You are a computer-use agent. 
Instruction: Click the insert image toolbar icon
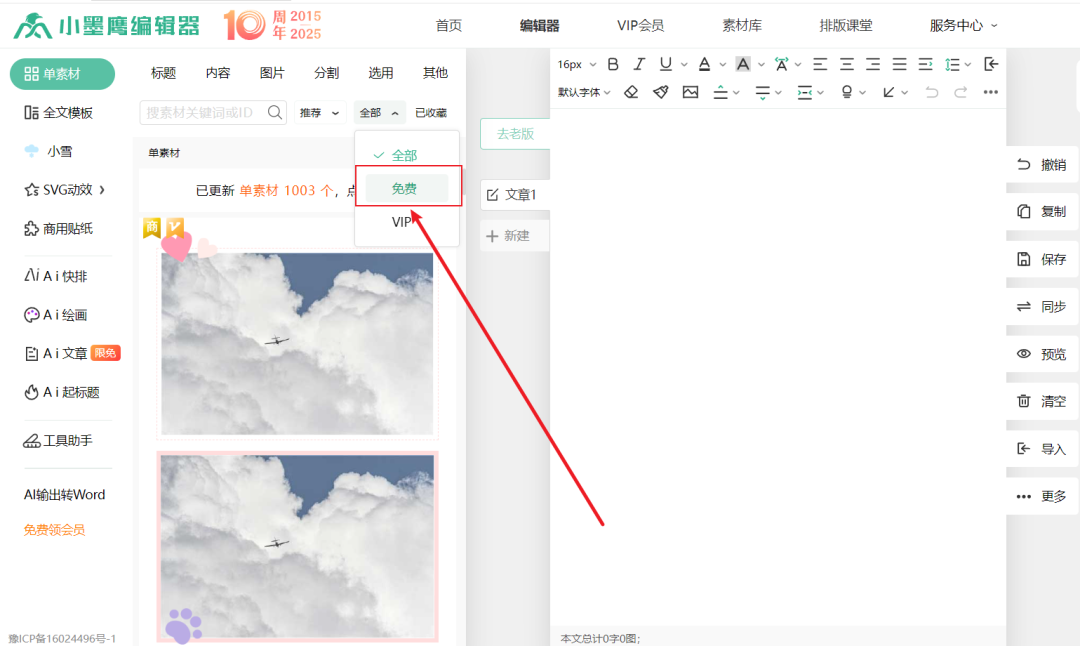click(690, 92)
